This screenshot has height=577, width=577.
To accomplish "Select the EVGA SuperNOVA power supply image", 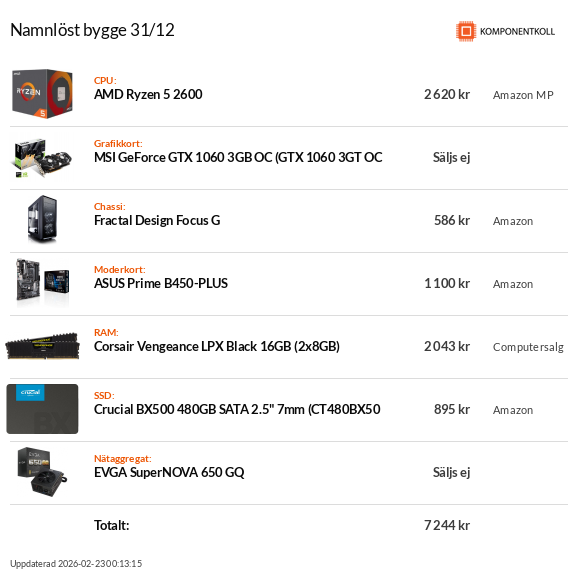I will pyautogui.click(x=42, y=472).
